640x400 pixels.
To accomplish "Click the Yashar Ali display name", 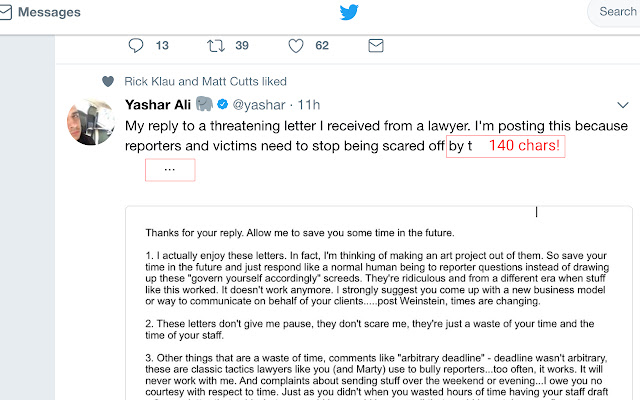I will point(158,104).
